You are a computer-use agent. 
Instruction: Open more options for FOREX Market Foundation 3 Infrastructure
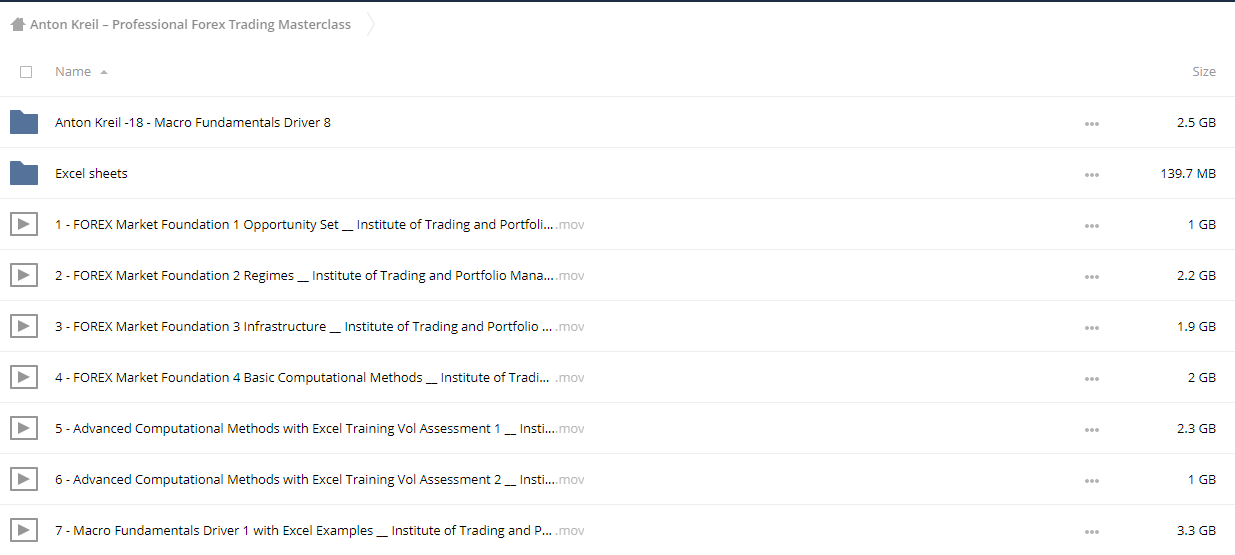[x=1091, y=327]
